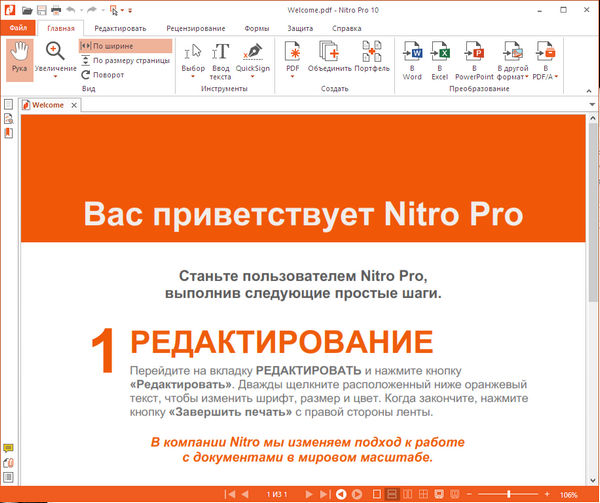Screen dimensions: 600x503
Task: Collapse the ribbon with the chevron
Action: [589, 91]
